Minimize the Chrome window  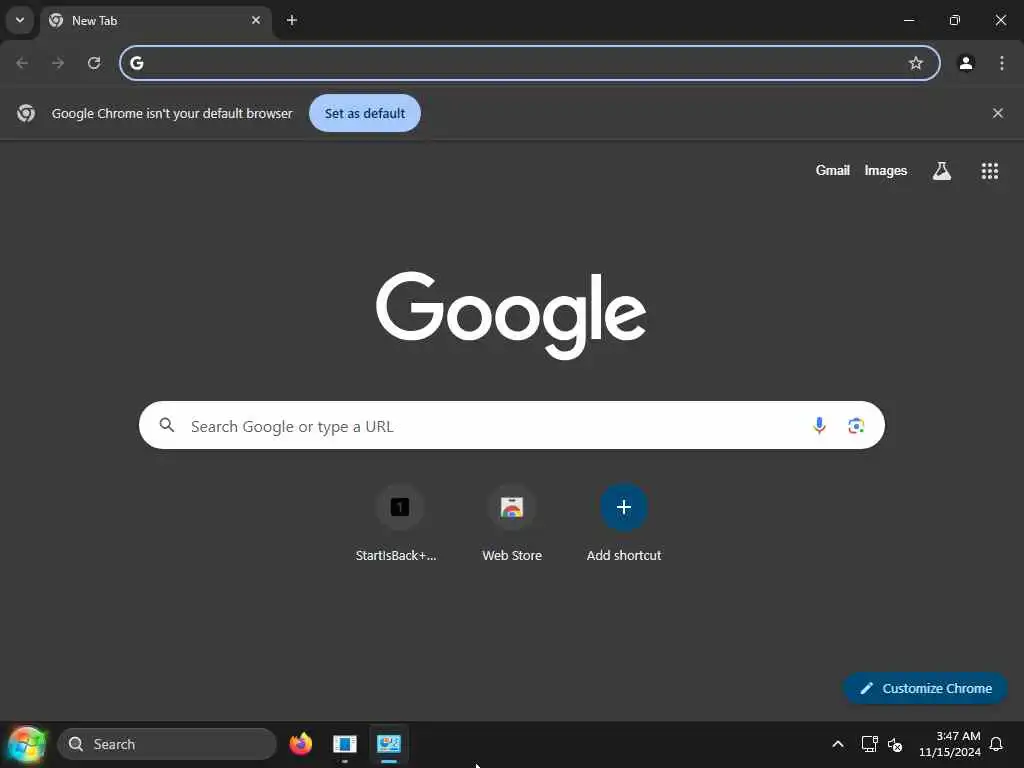click(x=908, y=20)
